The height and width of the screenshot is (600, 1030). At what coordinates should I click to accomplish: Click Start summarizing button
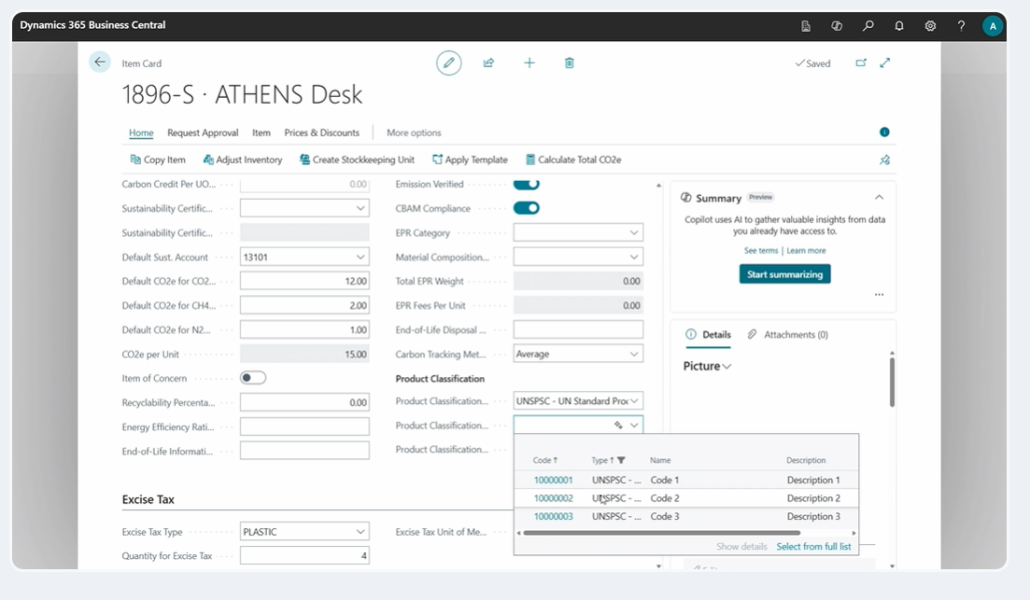pyautogui.click(x=785, y=274)
